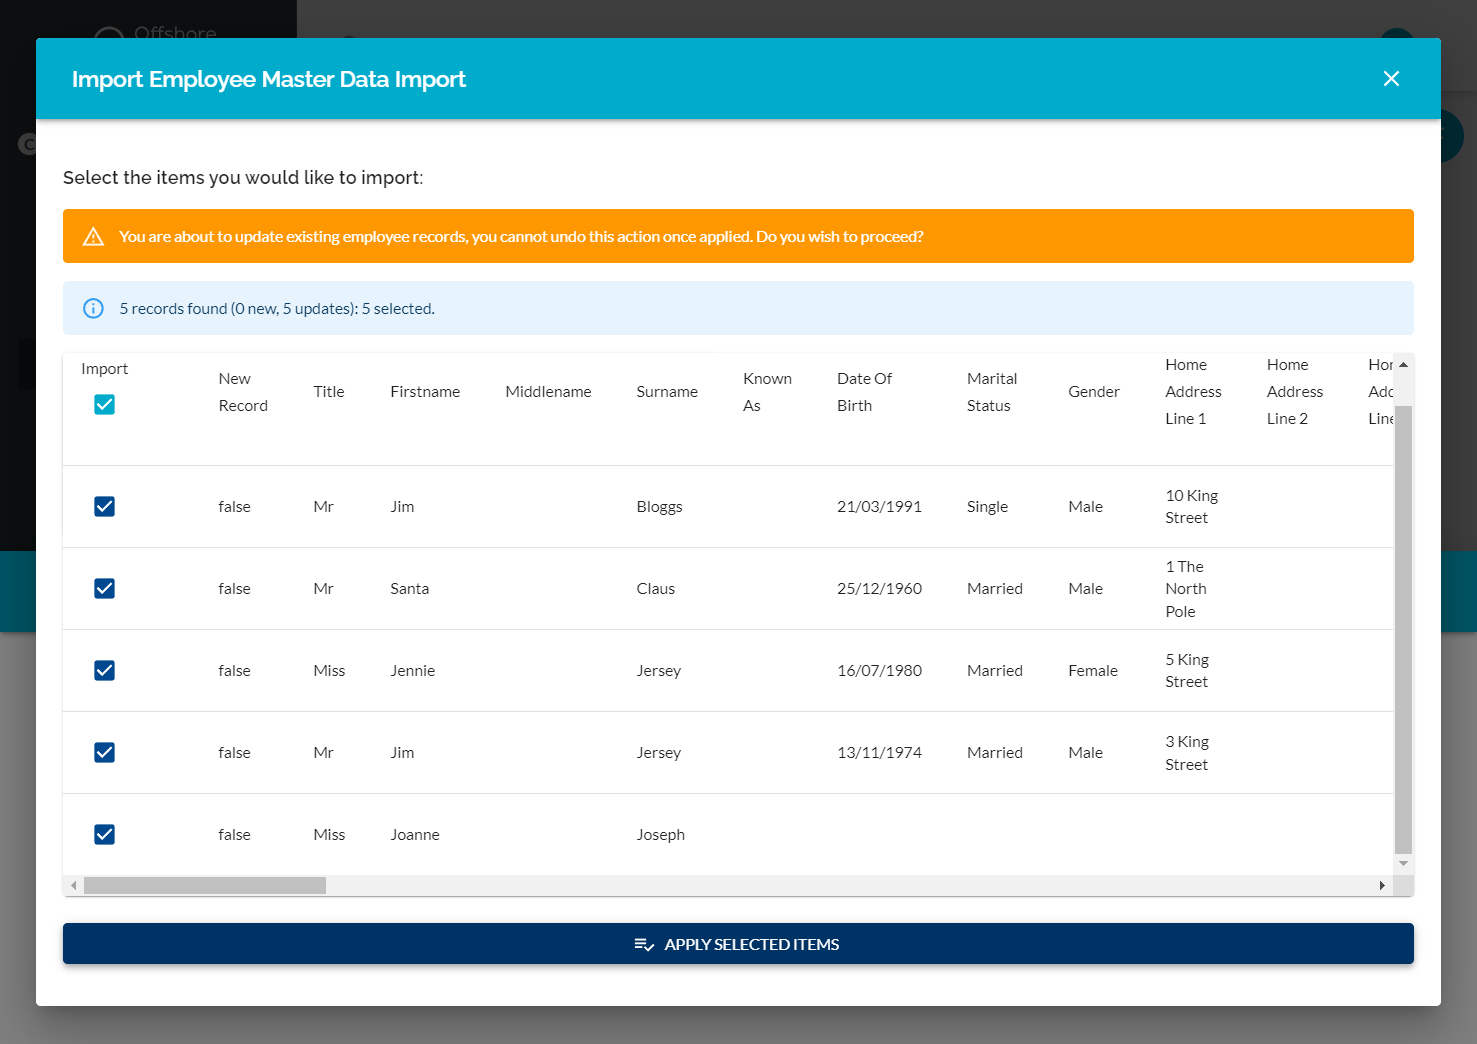Uncheck the import checkbox for Joanne Joseph
The width and height of the screenshot is (1477, 1044).
coord(104,835)
